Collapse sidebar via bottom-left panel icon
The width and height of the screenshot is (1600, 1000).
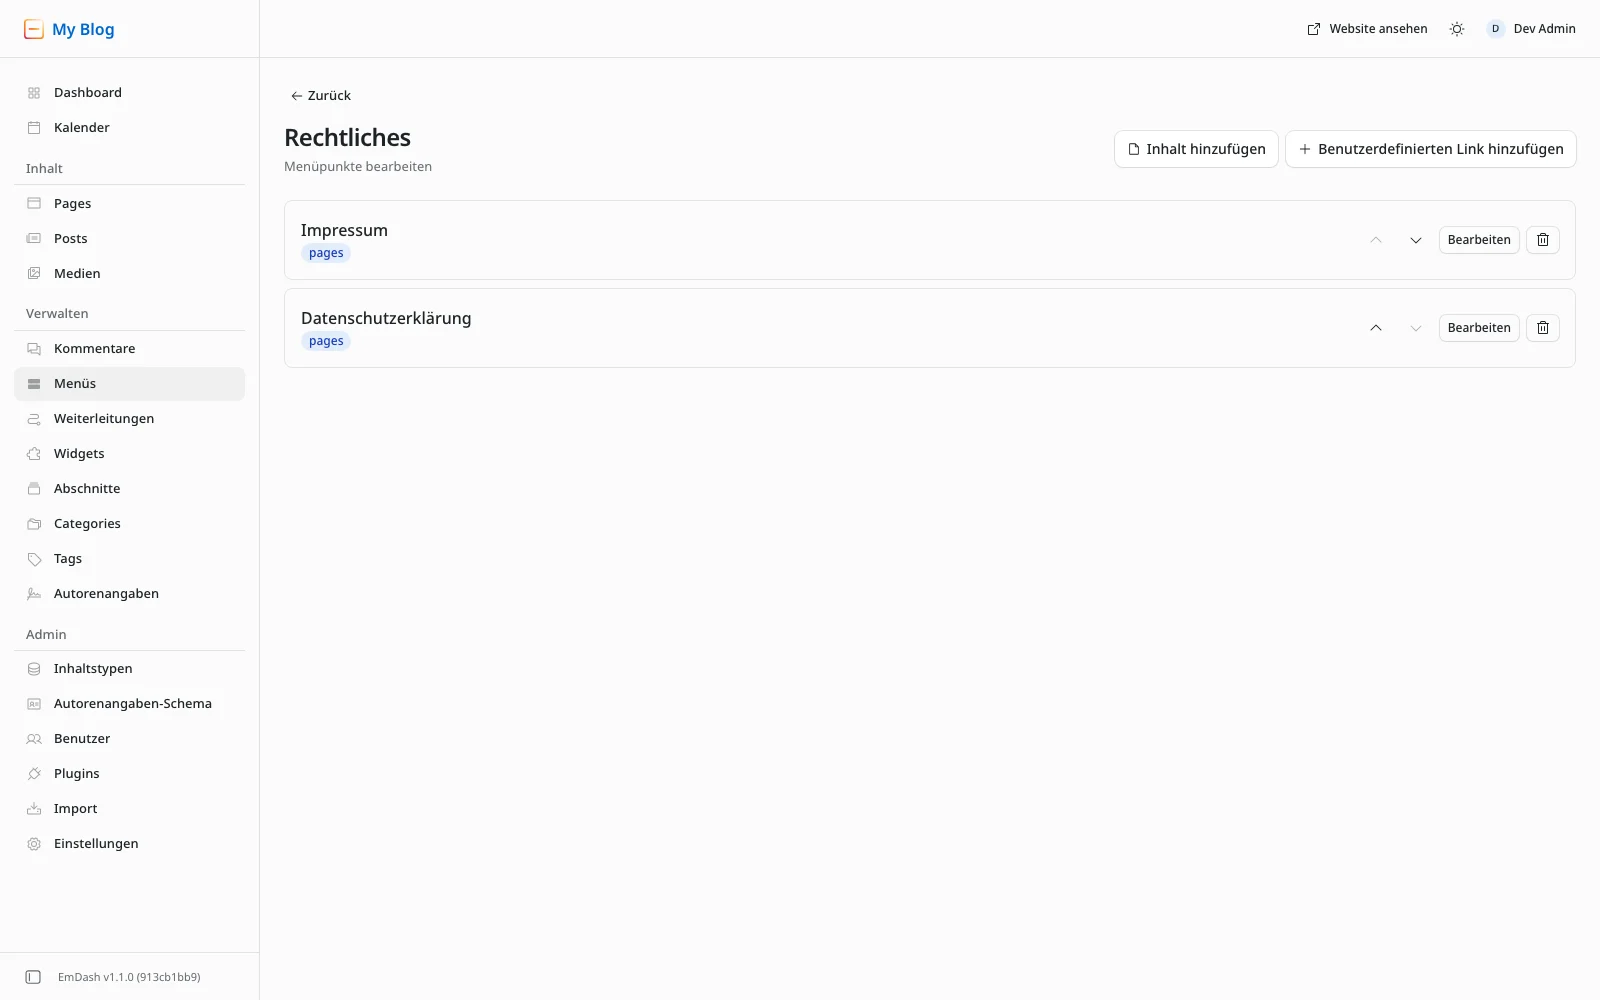point(33,977)
